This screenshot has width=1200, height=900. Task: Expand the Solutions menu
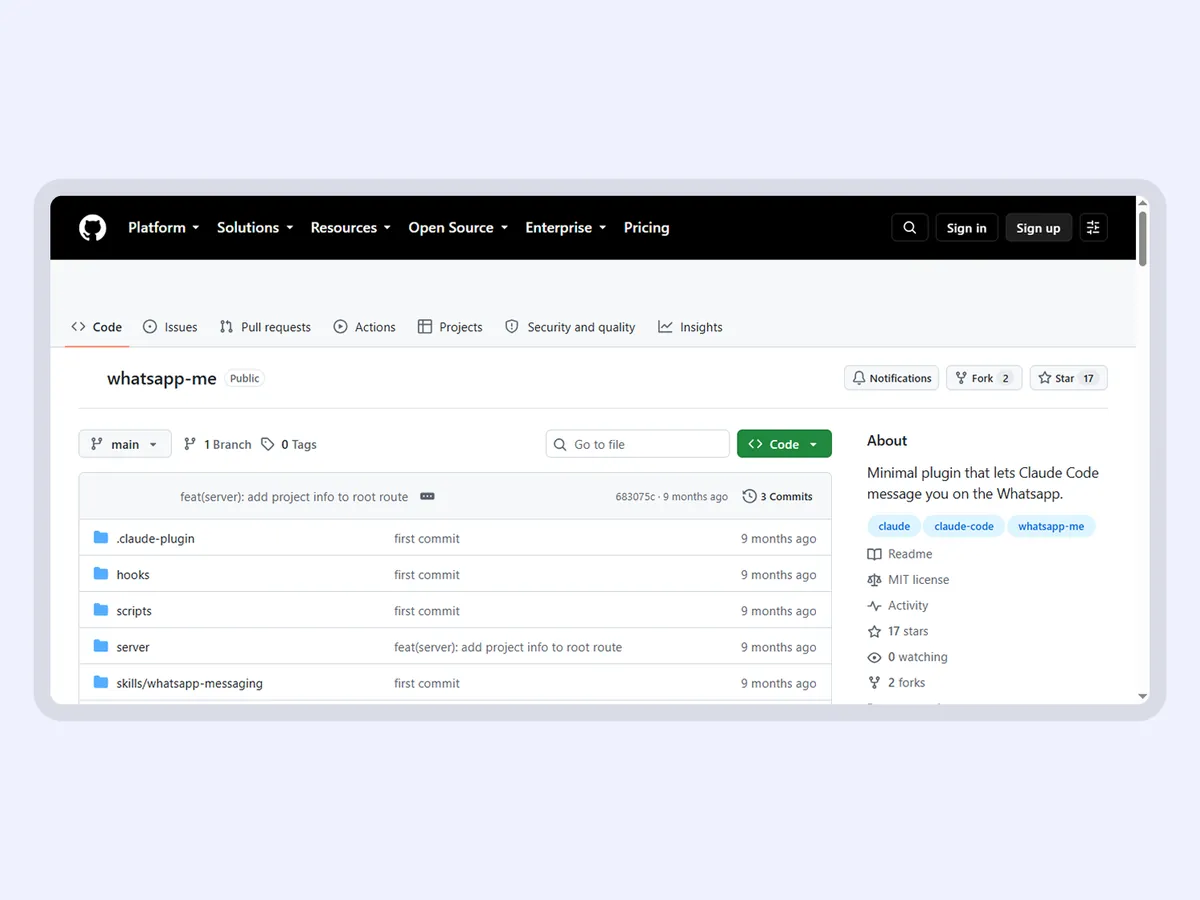255,228
